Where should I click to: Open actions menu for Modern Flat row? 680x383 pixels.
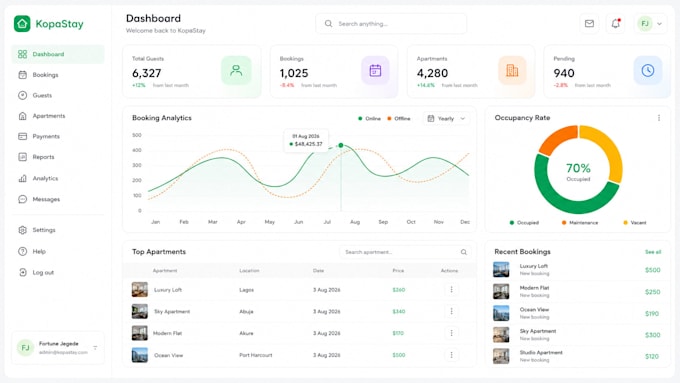click(451, 333)
